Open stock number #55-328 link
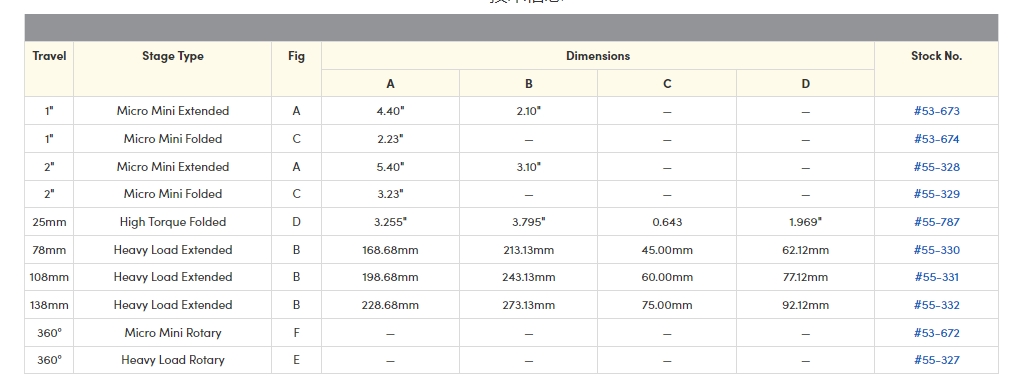This screenshot has height=384, width=1015. (936, 167)
